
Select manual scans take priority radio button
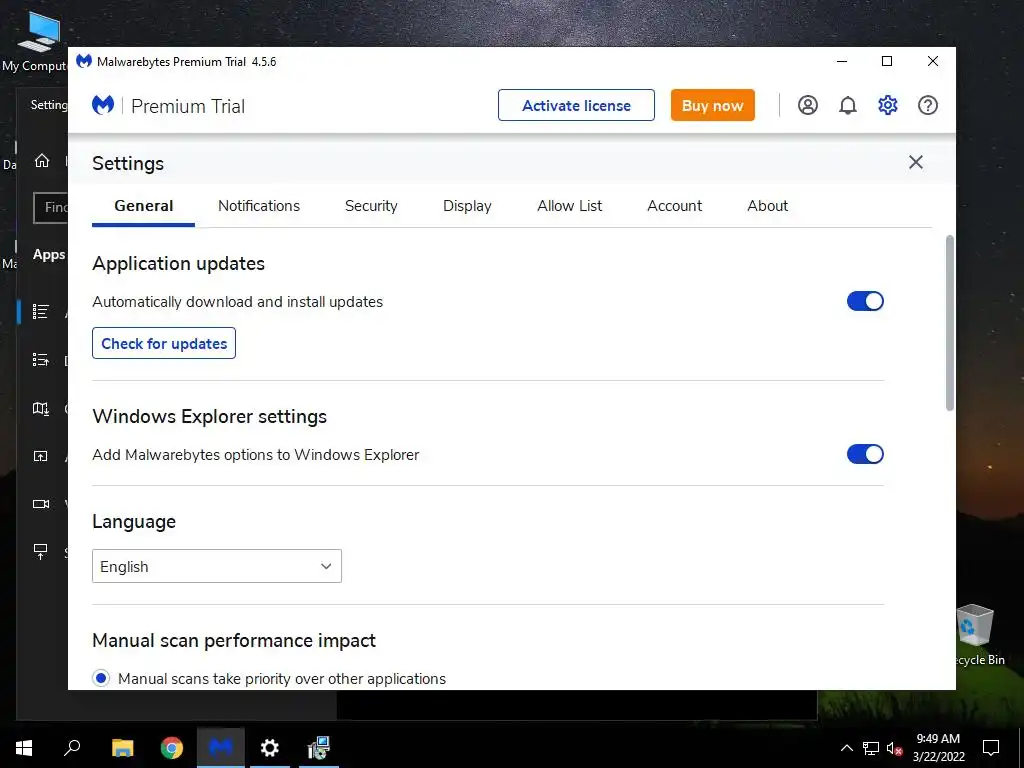pos(101,679)
